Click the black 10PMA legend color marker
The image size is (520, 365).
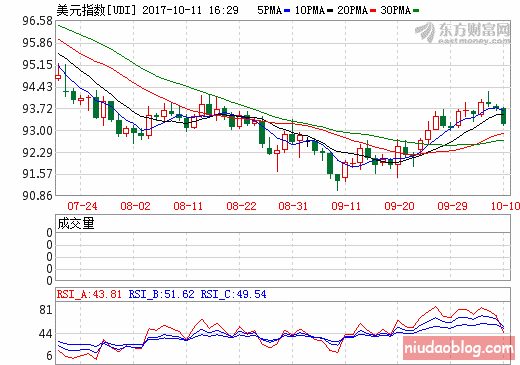[330, 11]
